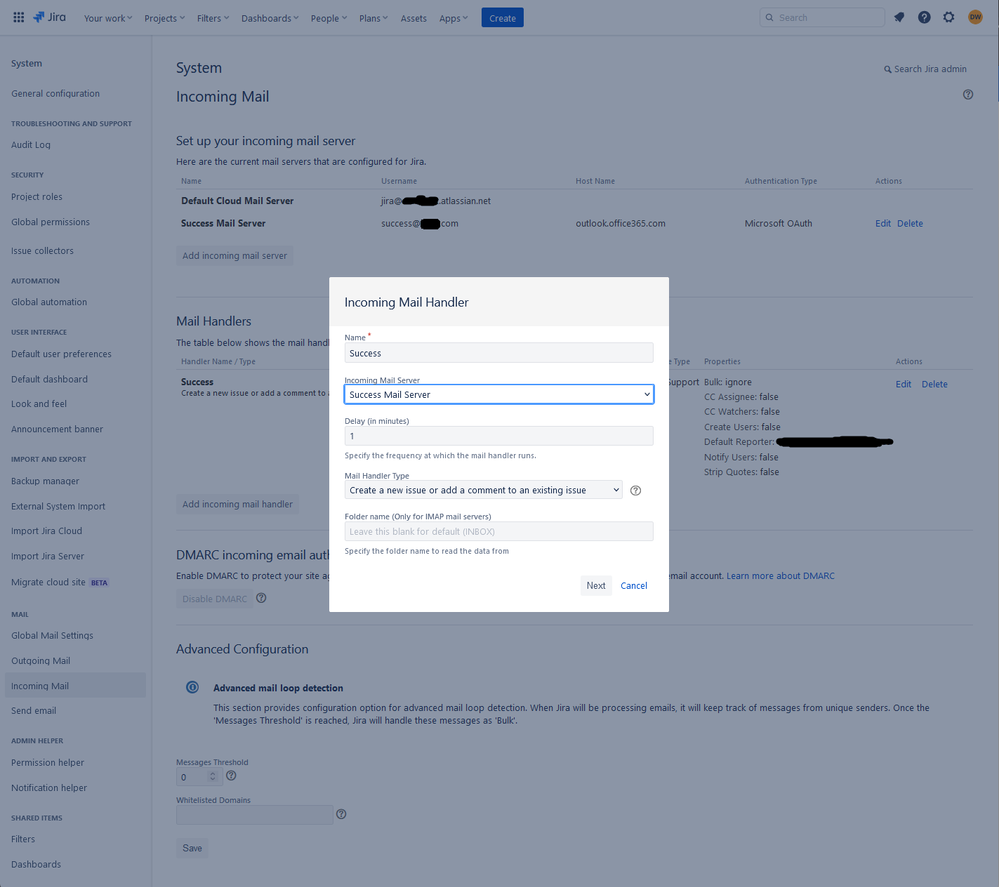999x887 pixels.
Task: Click the handler Name field
Action: coord(499,353)
